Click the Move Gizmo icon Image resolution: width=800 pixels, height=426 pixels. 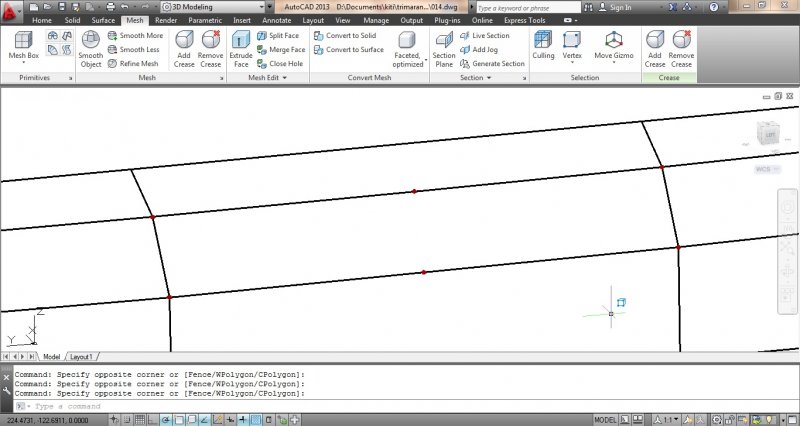[614, 40]
